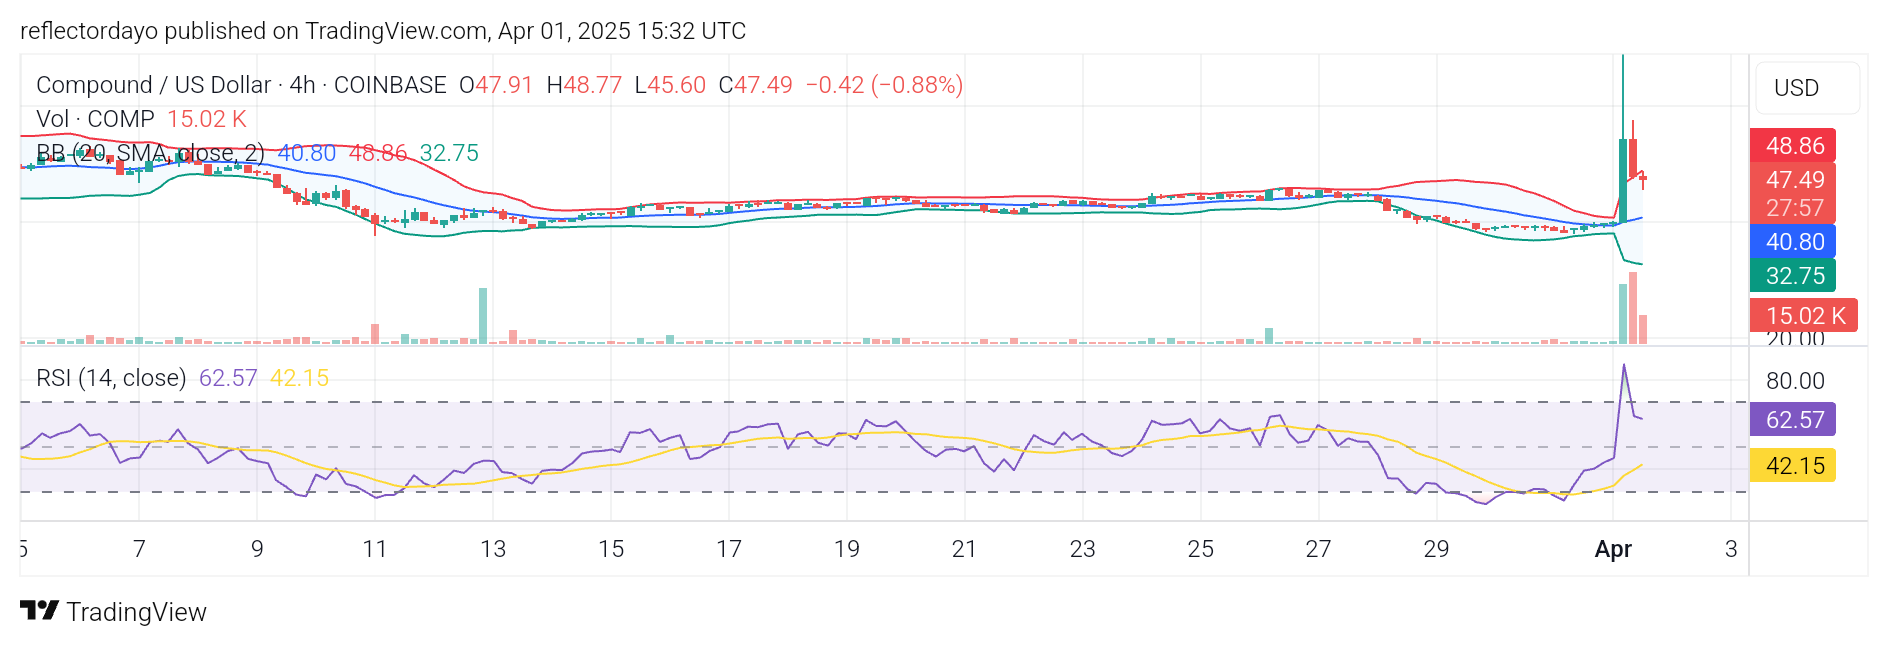This screenshot has height=646, width=1888.
Task: Click date 23 on time axis
Action: coord(1083,549)
